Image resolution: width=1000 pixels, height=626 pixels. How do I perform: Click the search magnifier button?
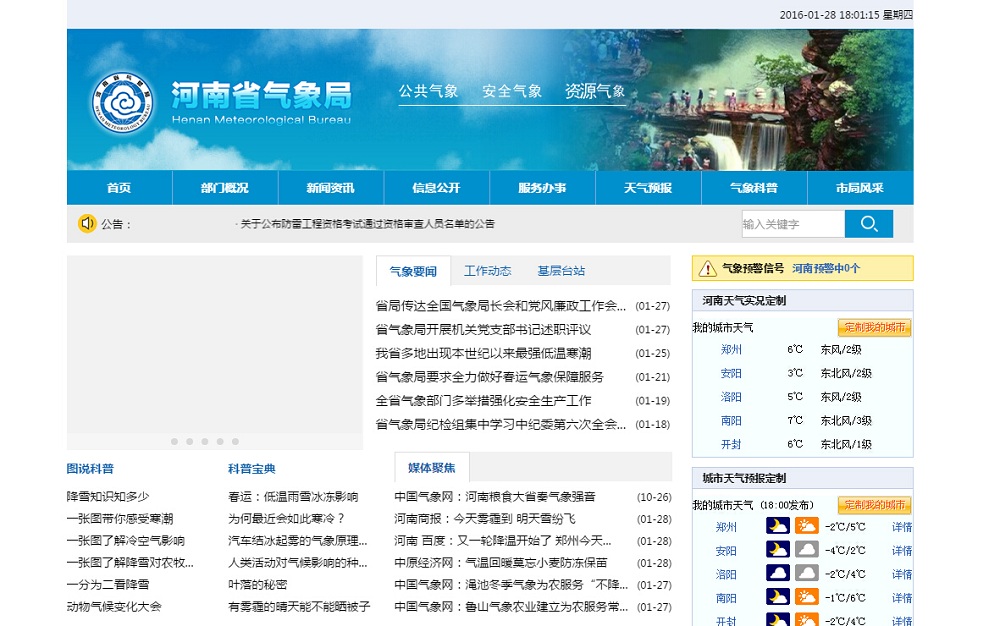869,224
